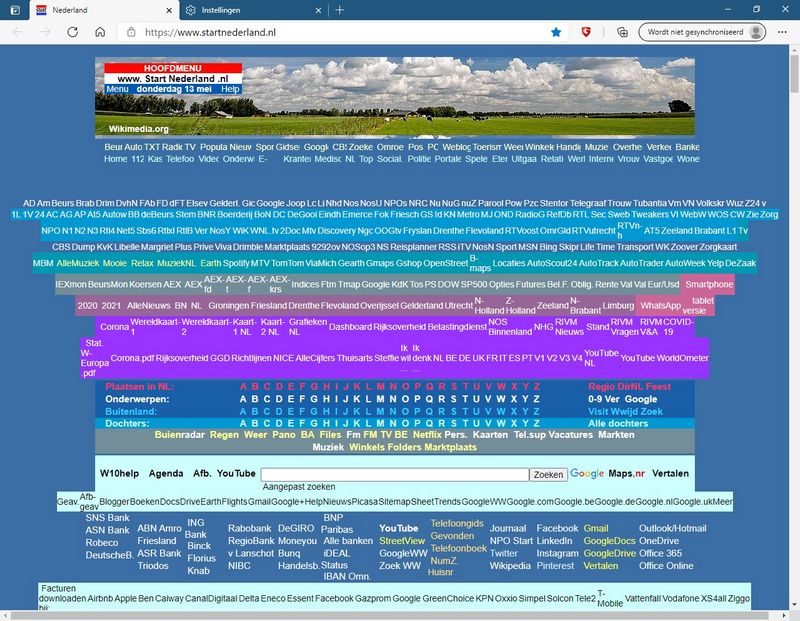The width and height of the screenshot is (800, 621).
Task: Toggle the blue favorites star
Action: click(x=556, y=32)
